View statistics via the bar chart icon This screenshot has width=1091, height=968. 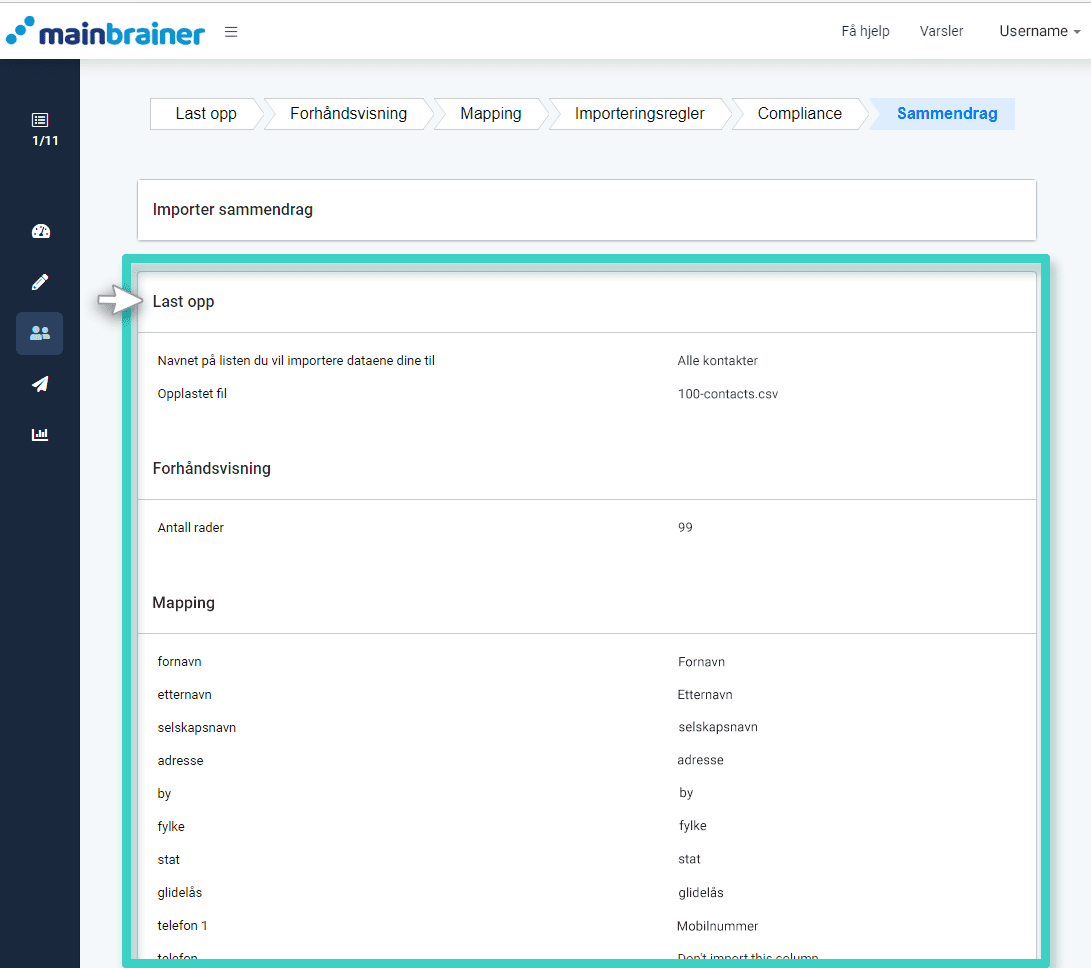point(40,434)
